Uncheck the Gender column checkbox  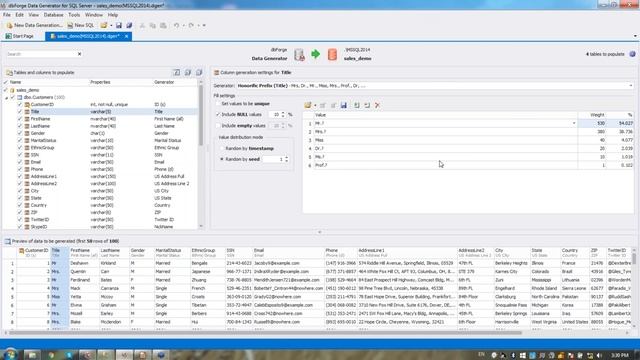[20, 133]
